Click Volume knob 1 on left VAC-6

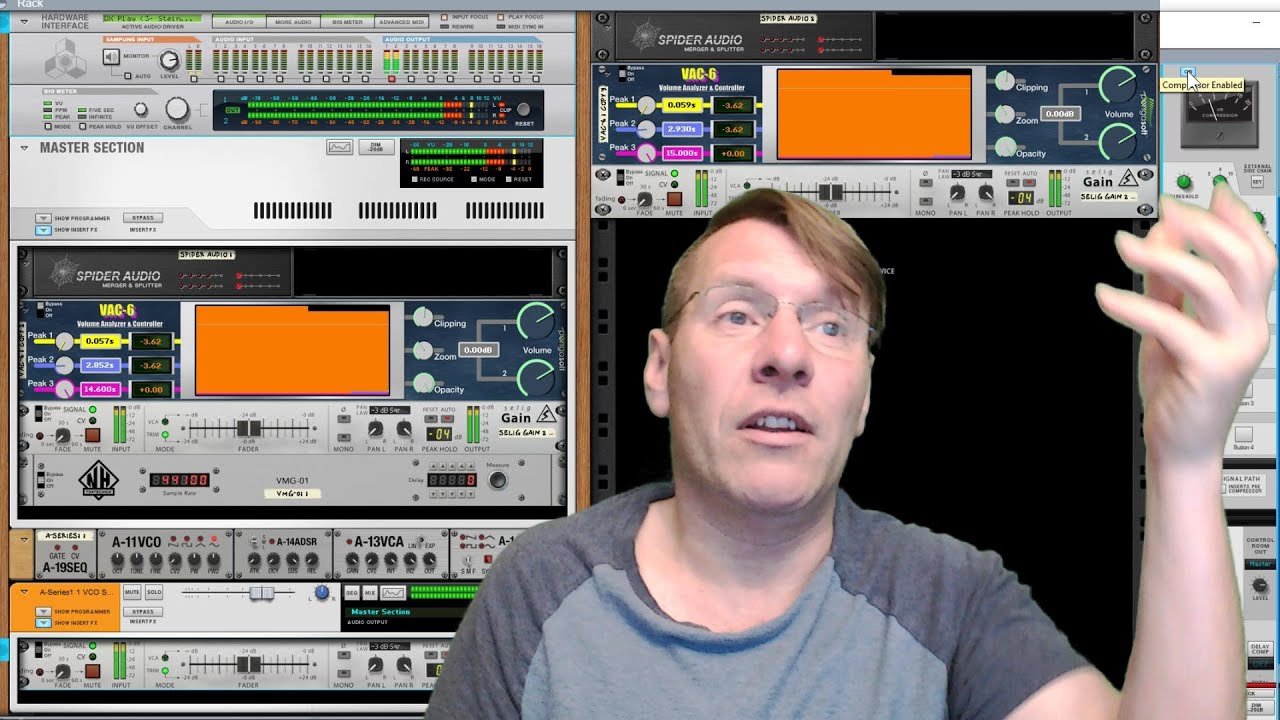click(537, 322)
